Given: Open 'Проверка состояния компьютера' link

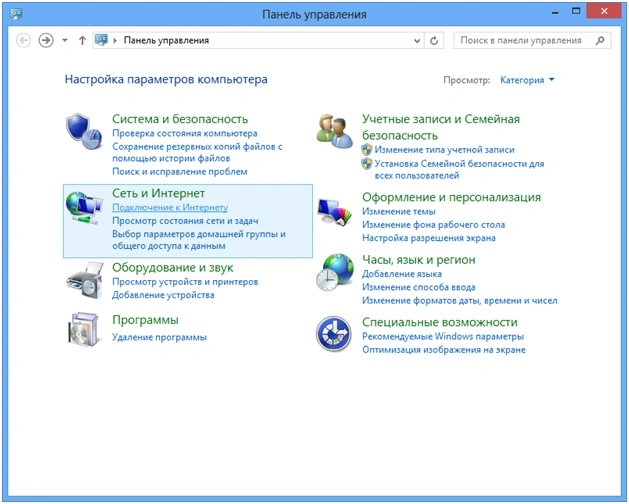Looking at the screenshot, I should tap(185, 133).
